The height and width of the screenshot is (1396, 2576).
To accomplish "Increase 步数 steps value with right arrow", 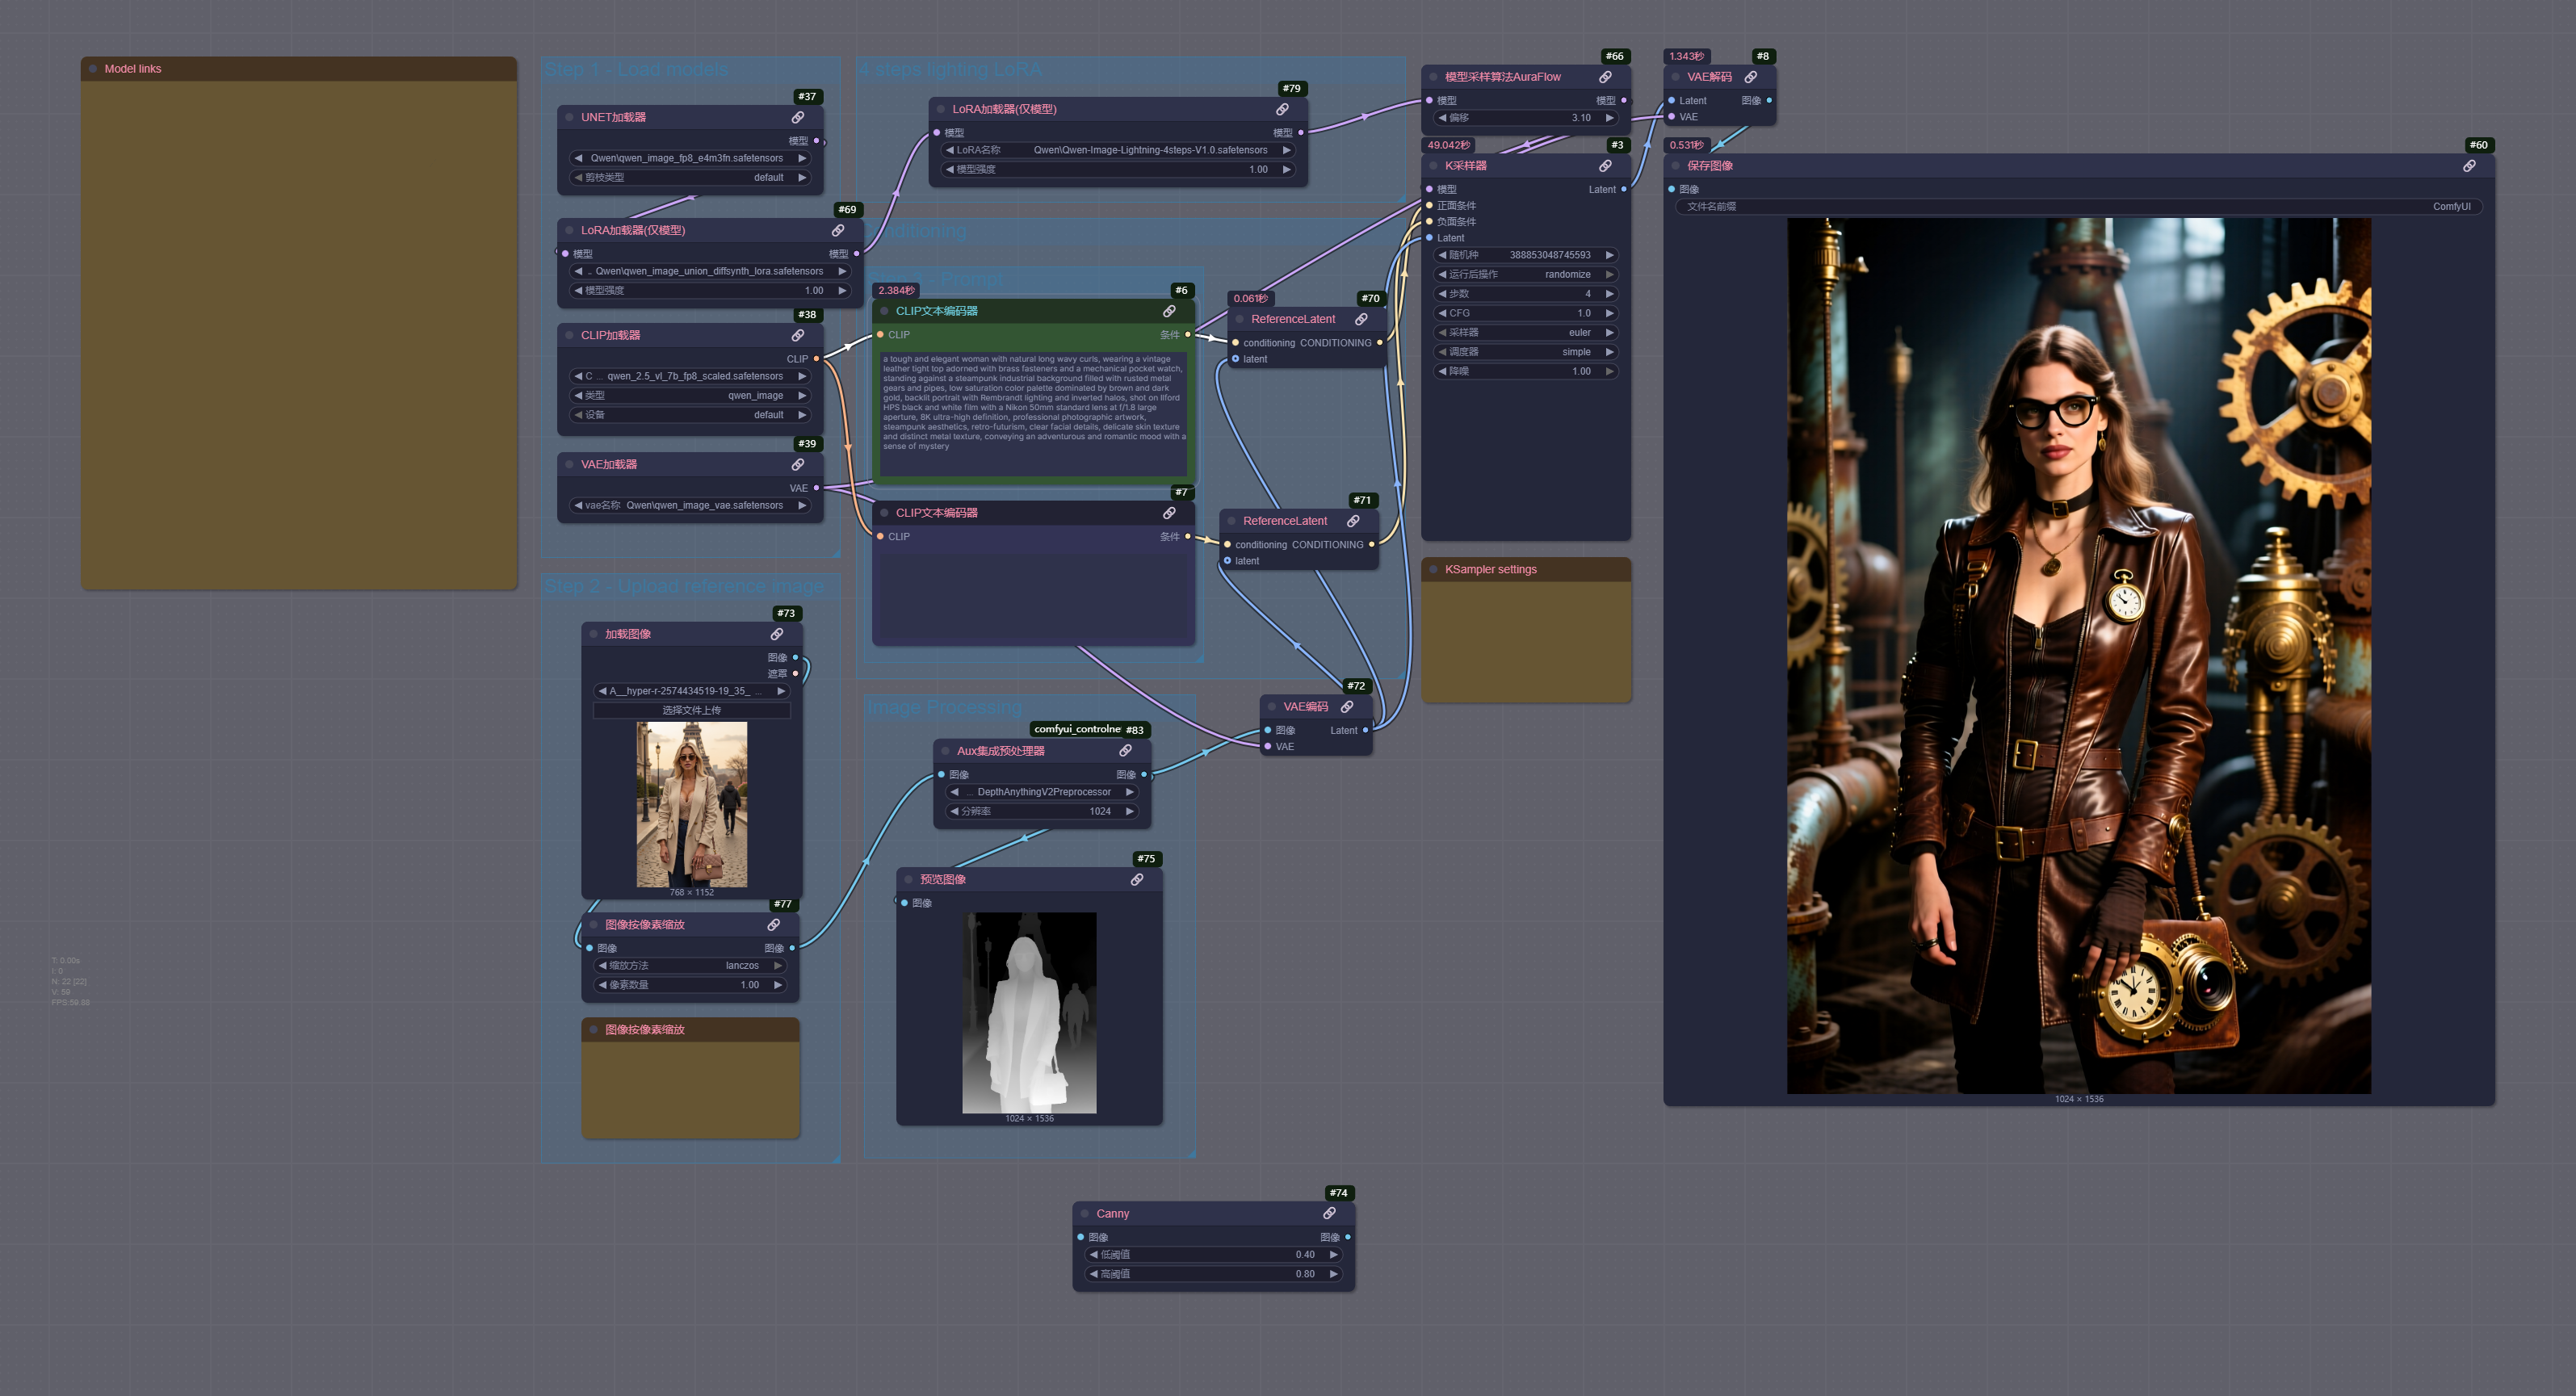I will 1609,294.
